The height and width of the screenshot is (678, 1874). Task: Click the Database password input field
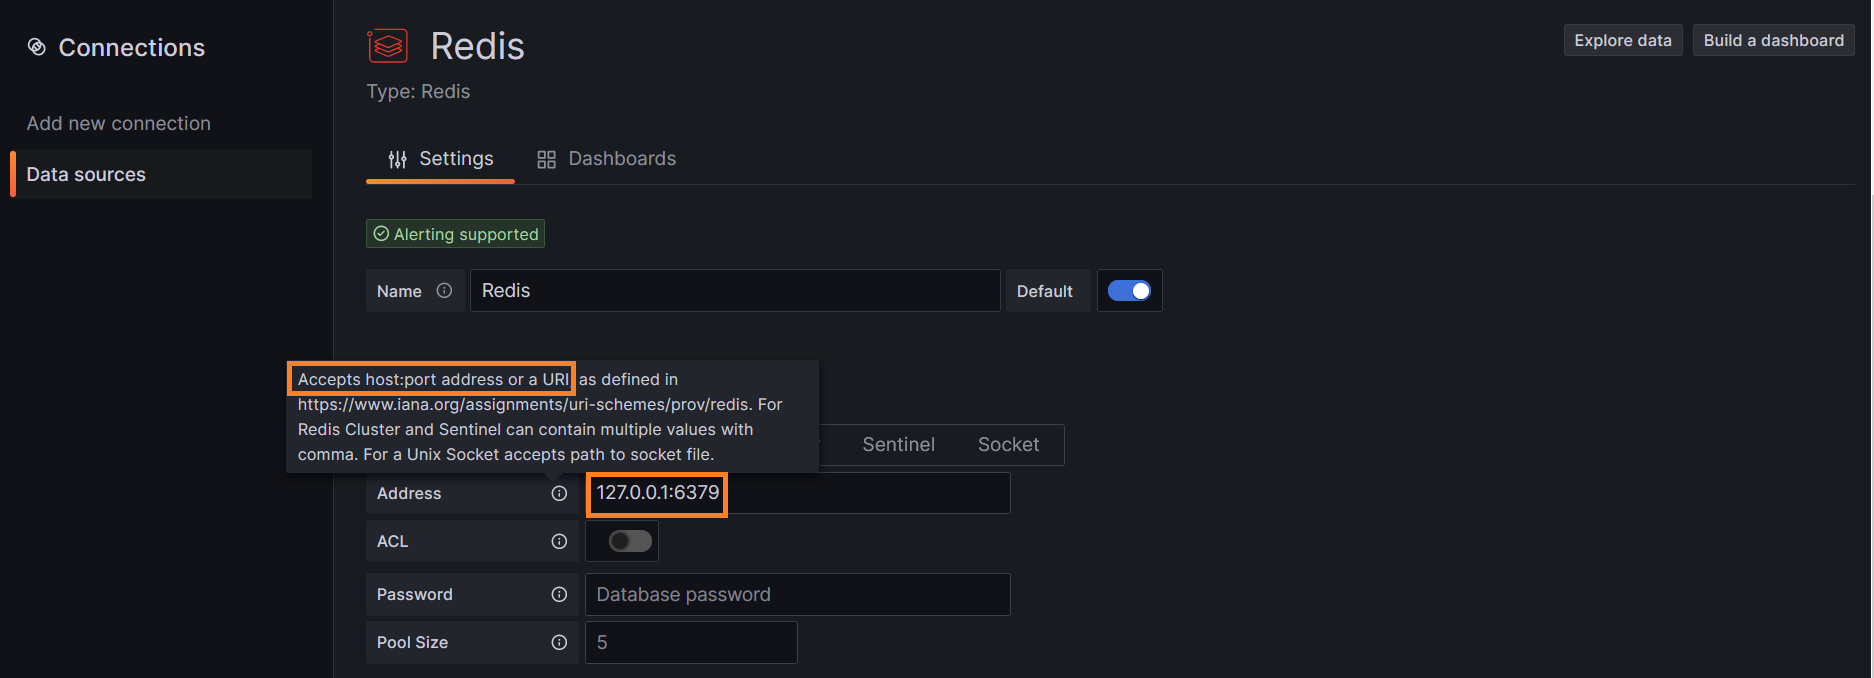click(797, 594)
